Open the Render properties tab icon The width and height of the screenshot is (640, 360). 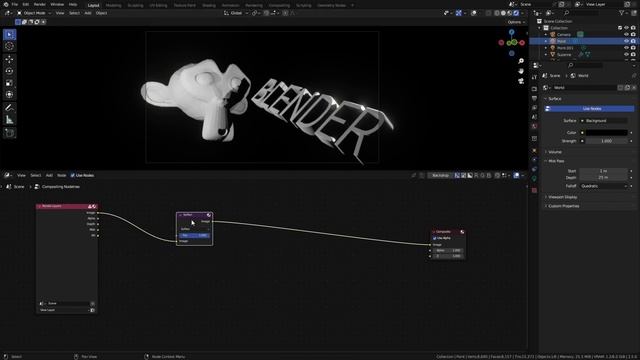coord(534,89)
